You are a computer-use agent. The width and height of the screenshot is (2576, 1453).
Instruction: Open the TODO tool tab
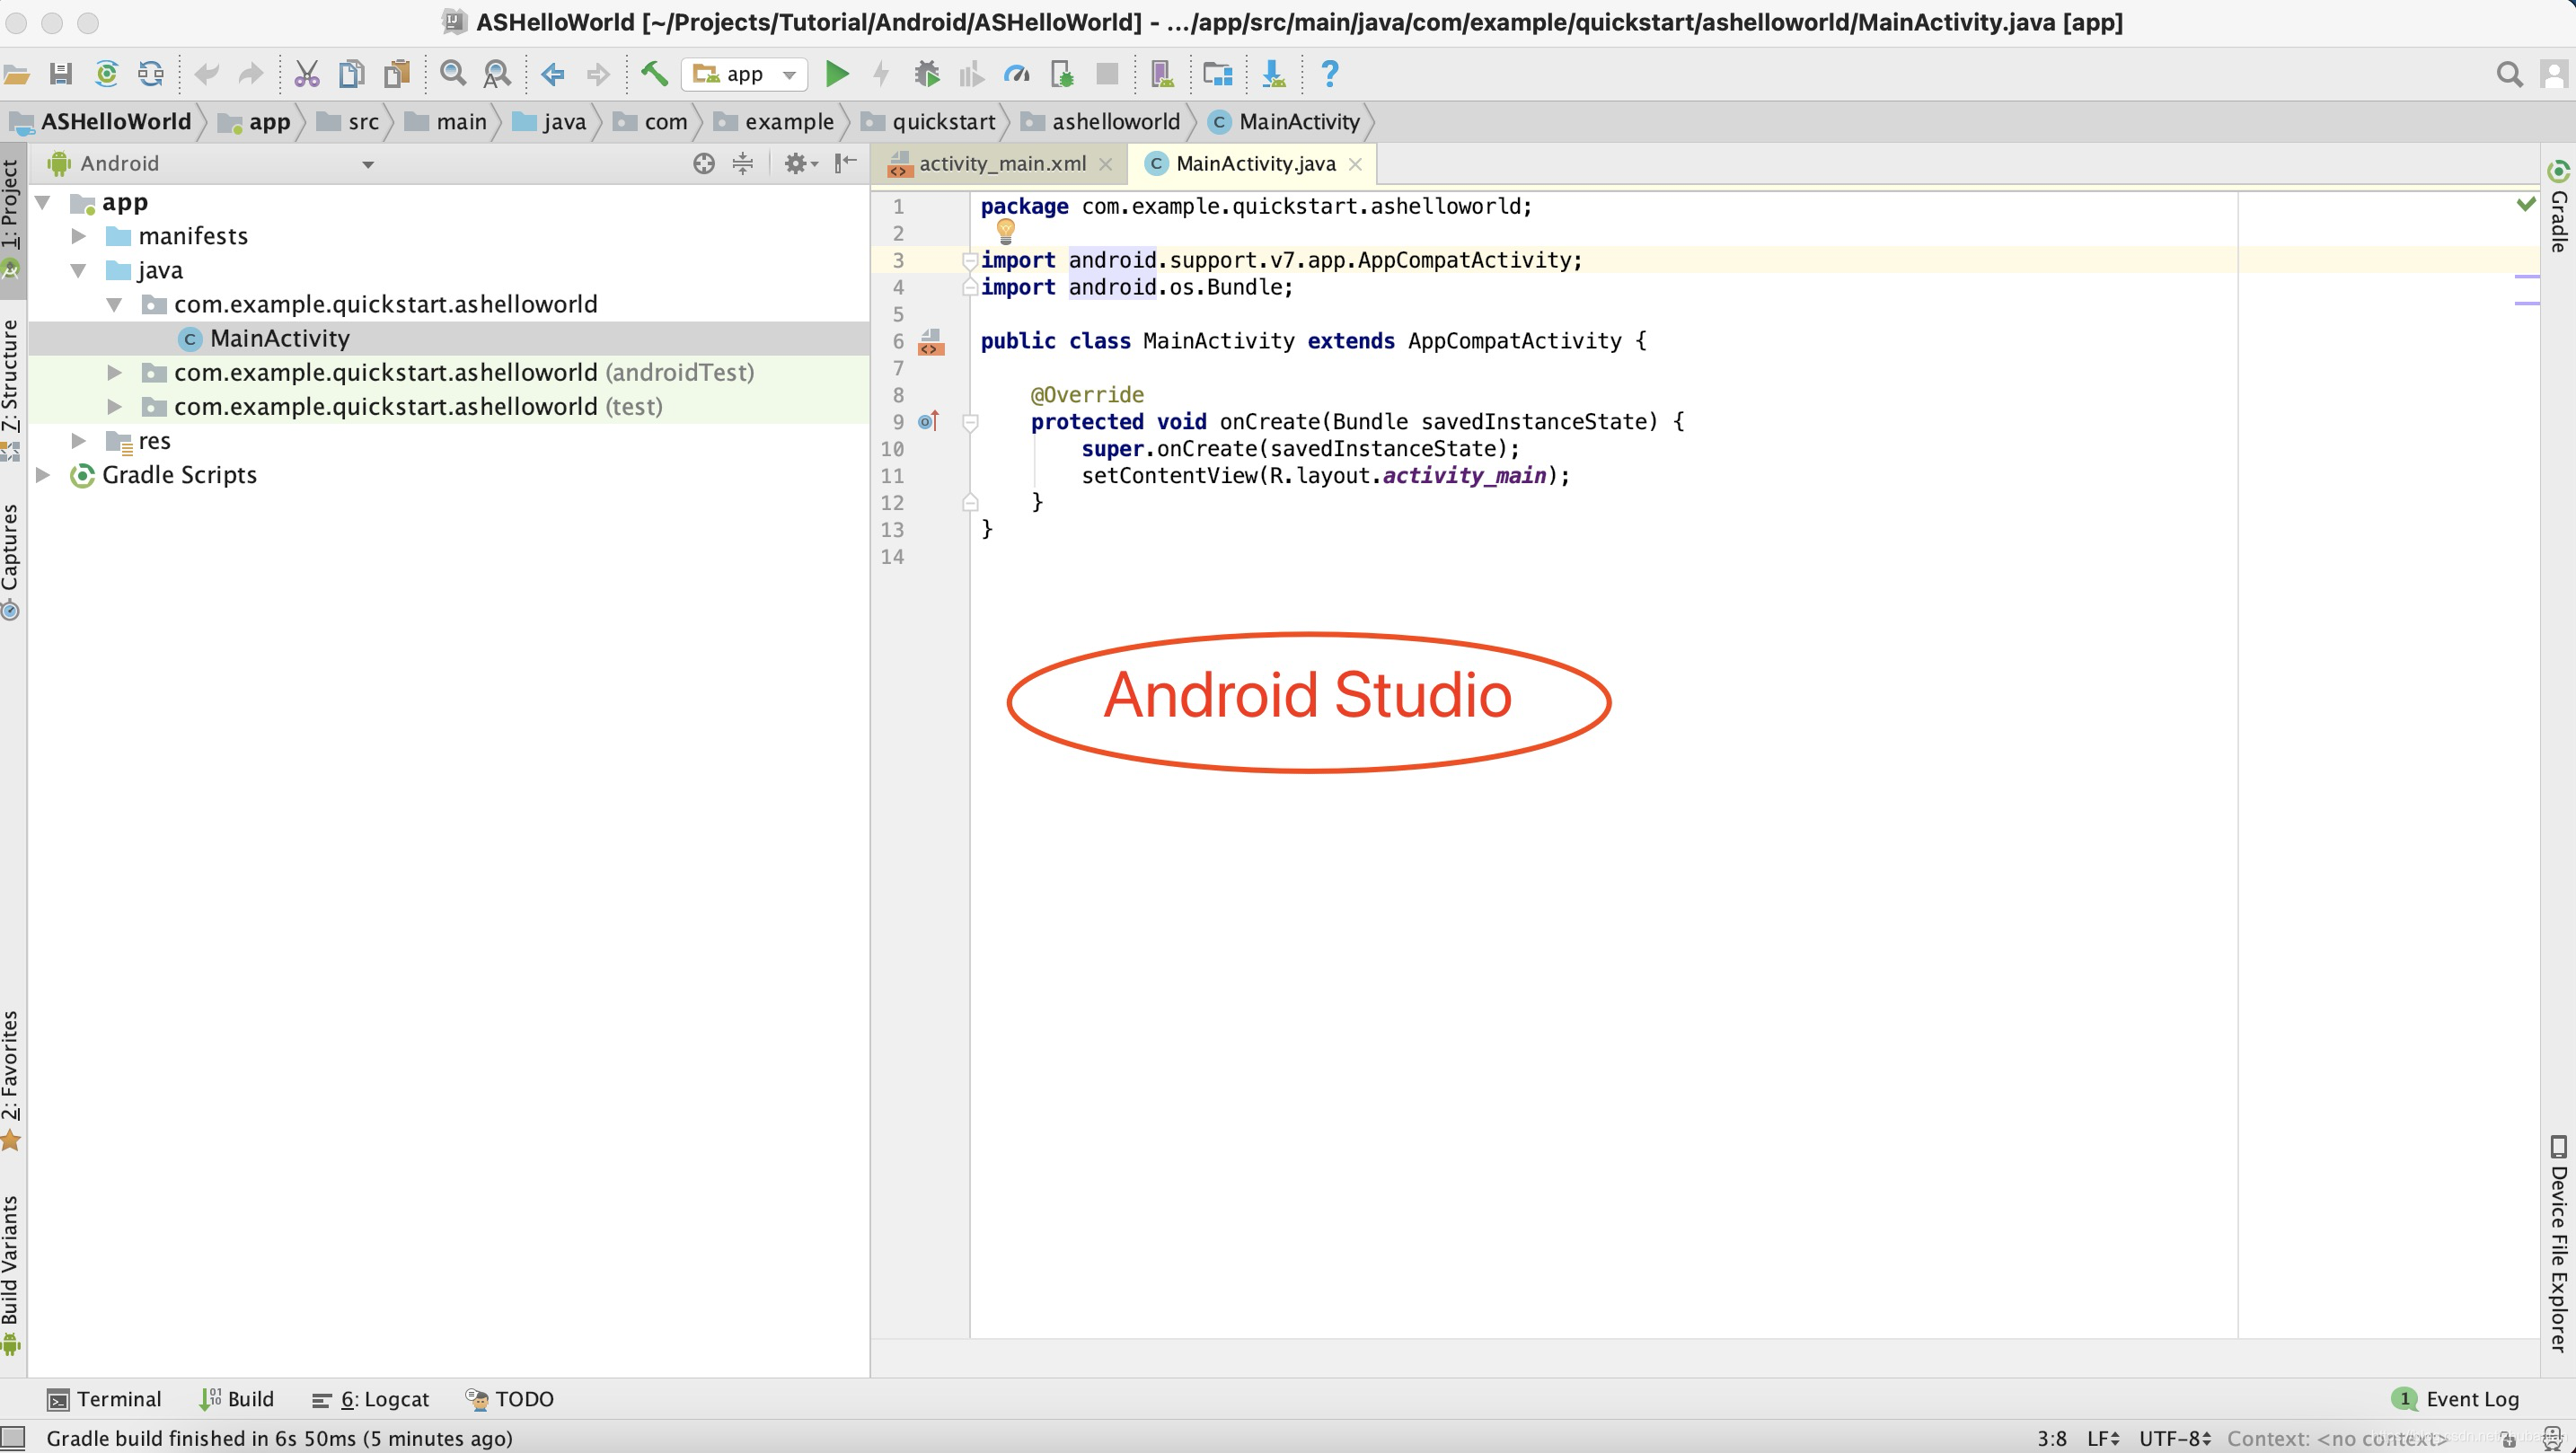coord(510,1398)
